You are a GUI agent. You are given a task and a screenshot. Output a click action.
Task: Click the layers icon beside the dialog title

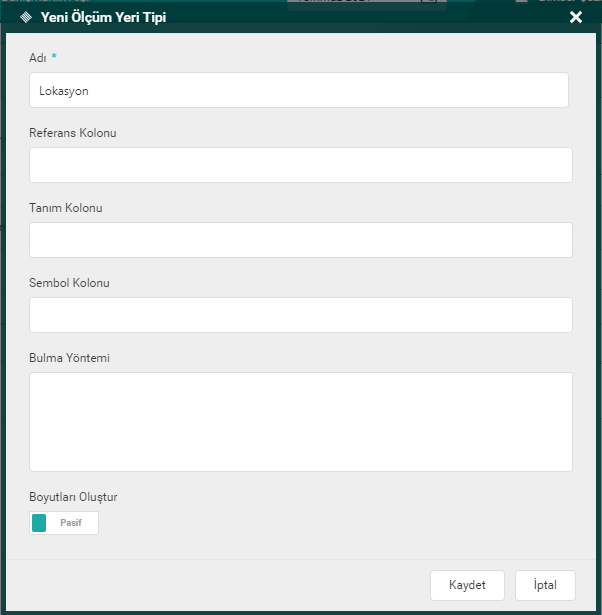pyautogui.click(x=25, y=17)
